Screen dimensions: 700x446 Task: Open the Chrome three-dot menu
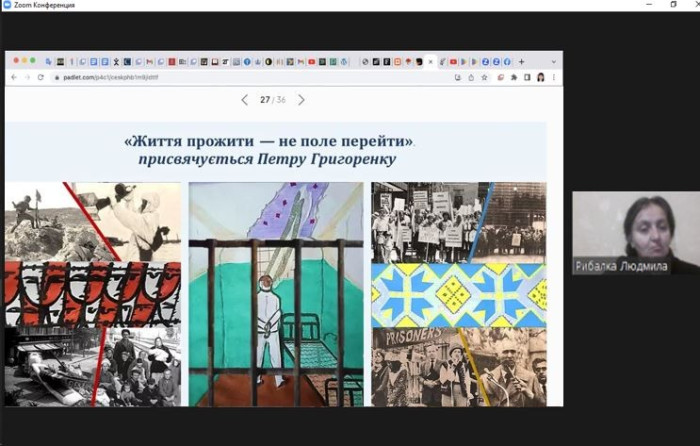(554, 77)
